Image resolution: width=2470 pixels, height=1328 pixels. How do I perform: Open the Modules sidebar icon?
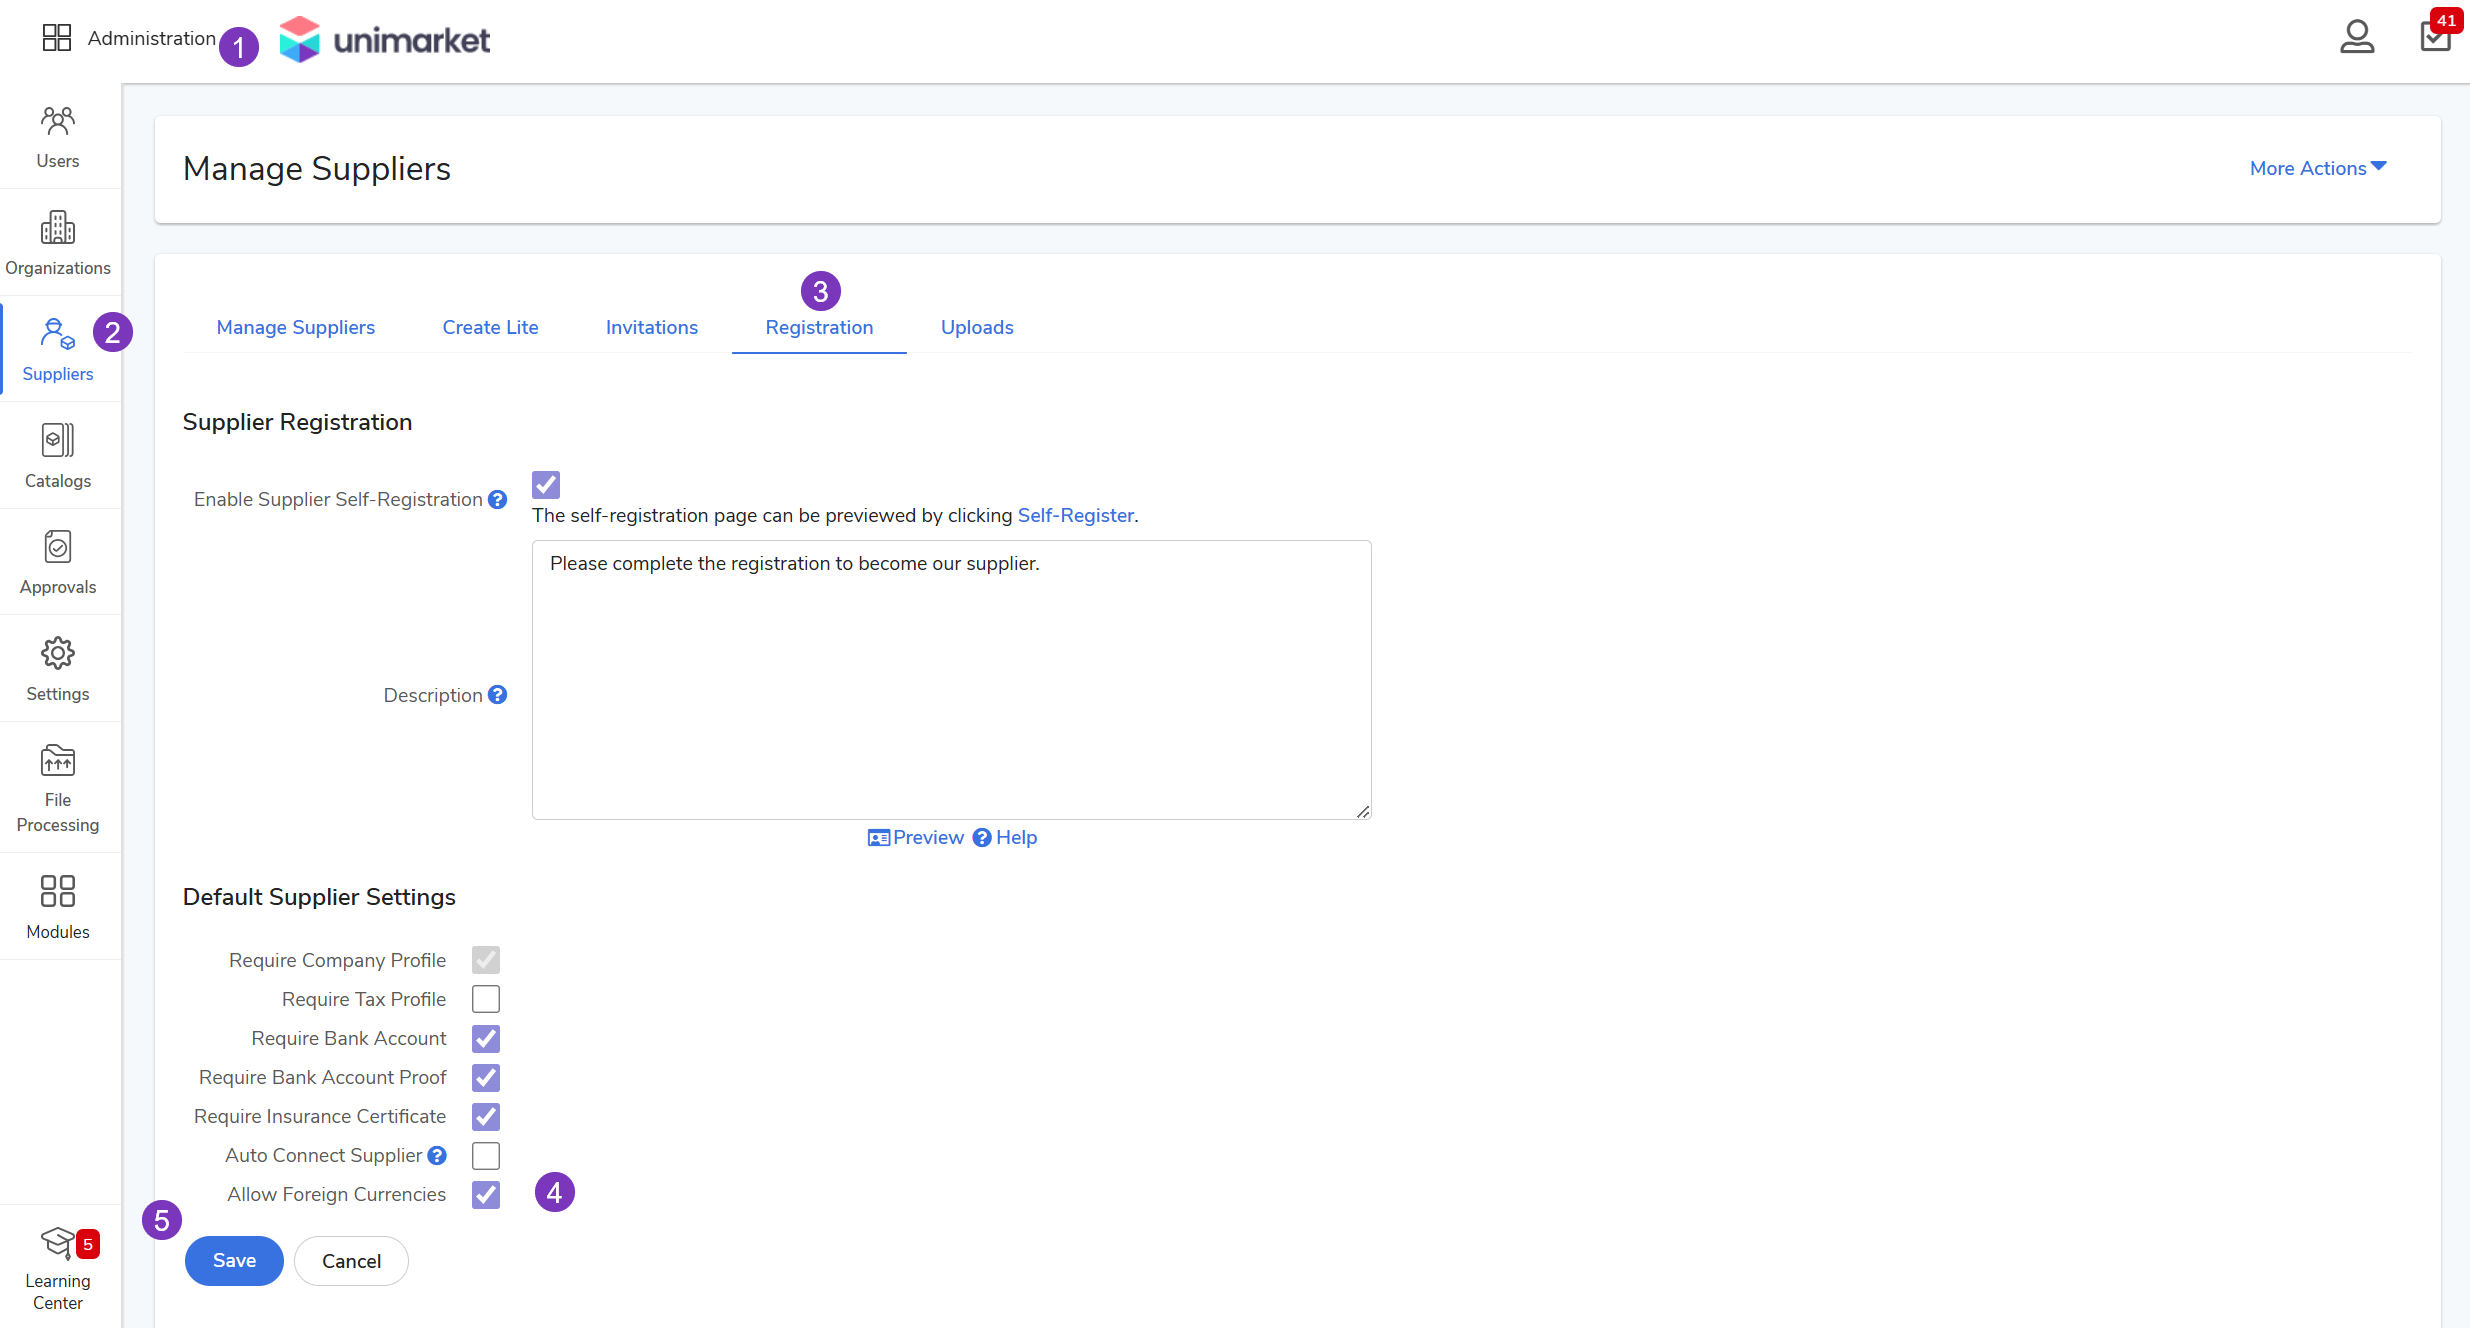coord(58,906)
